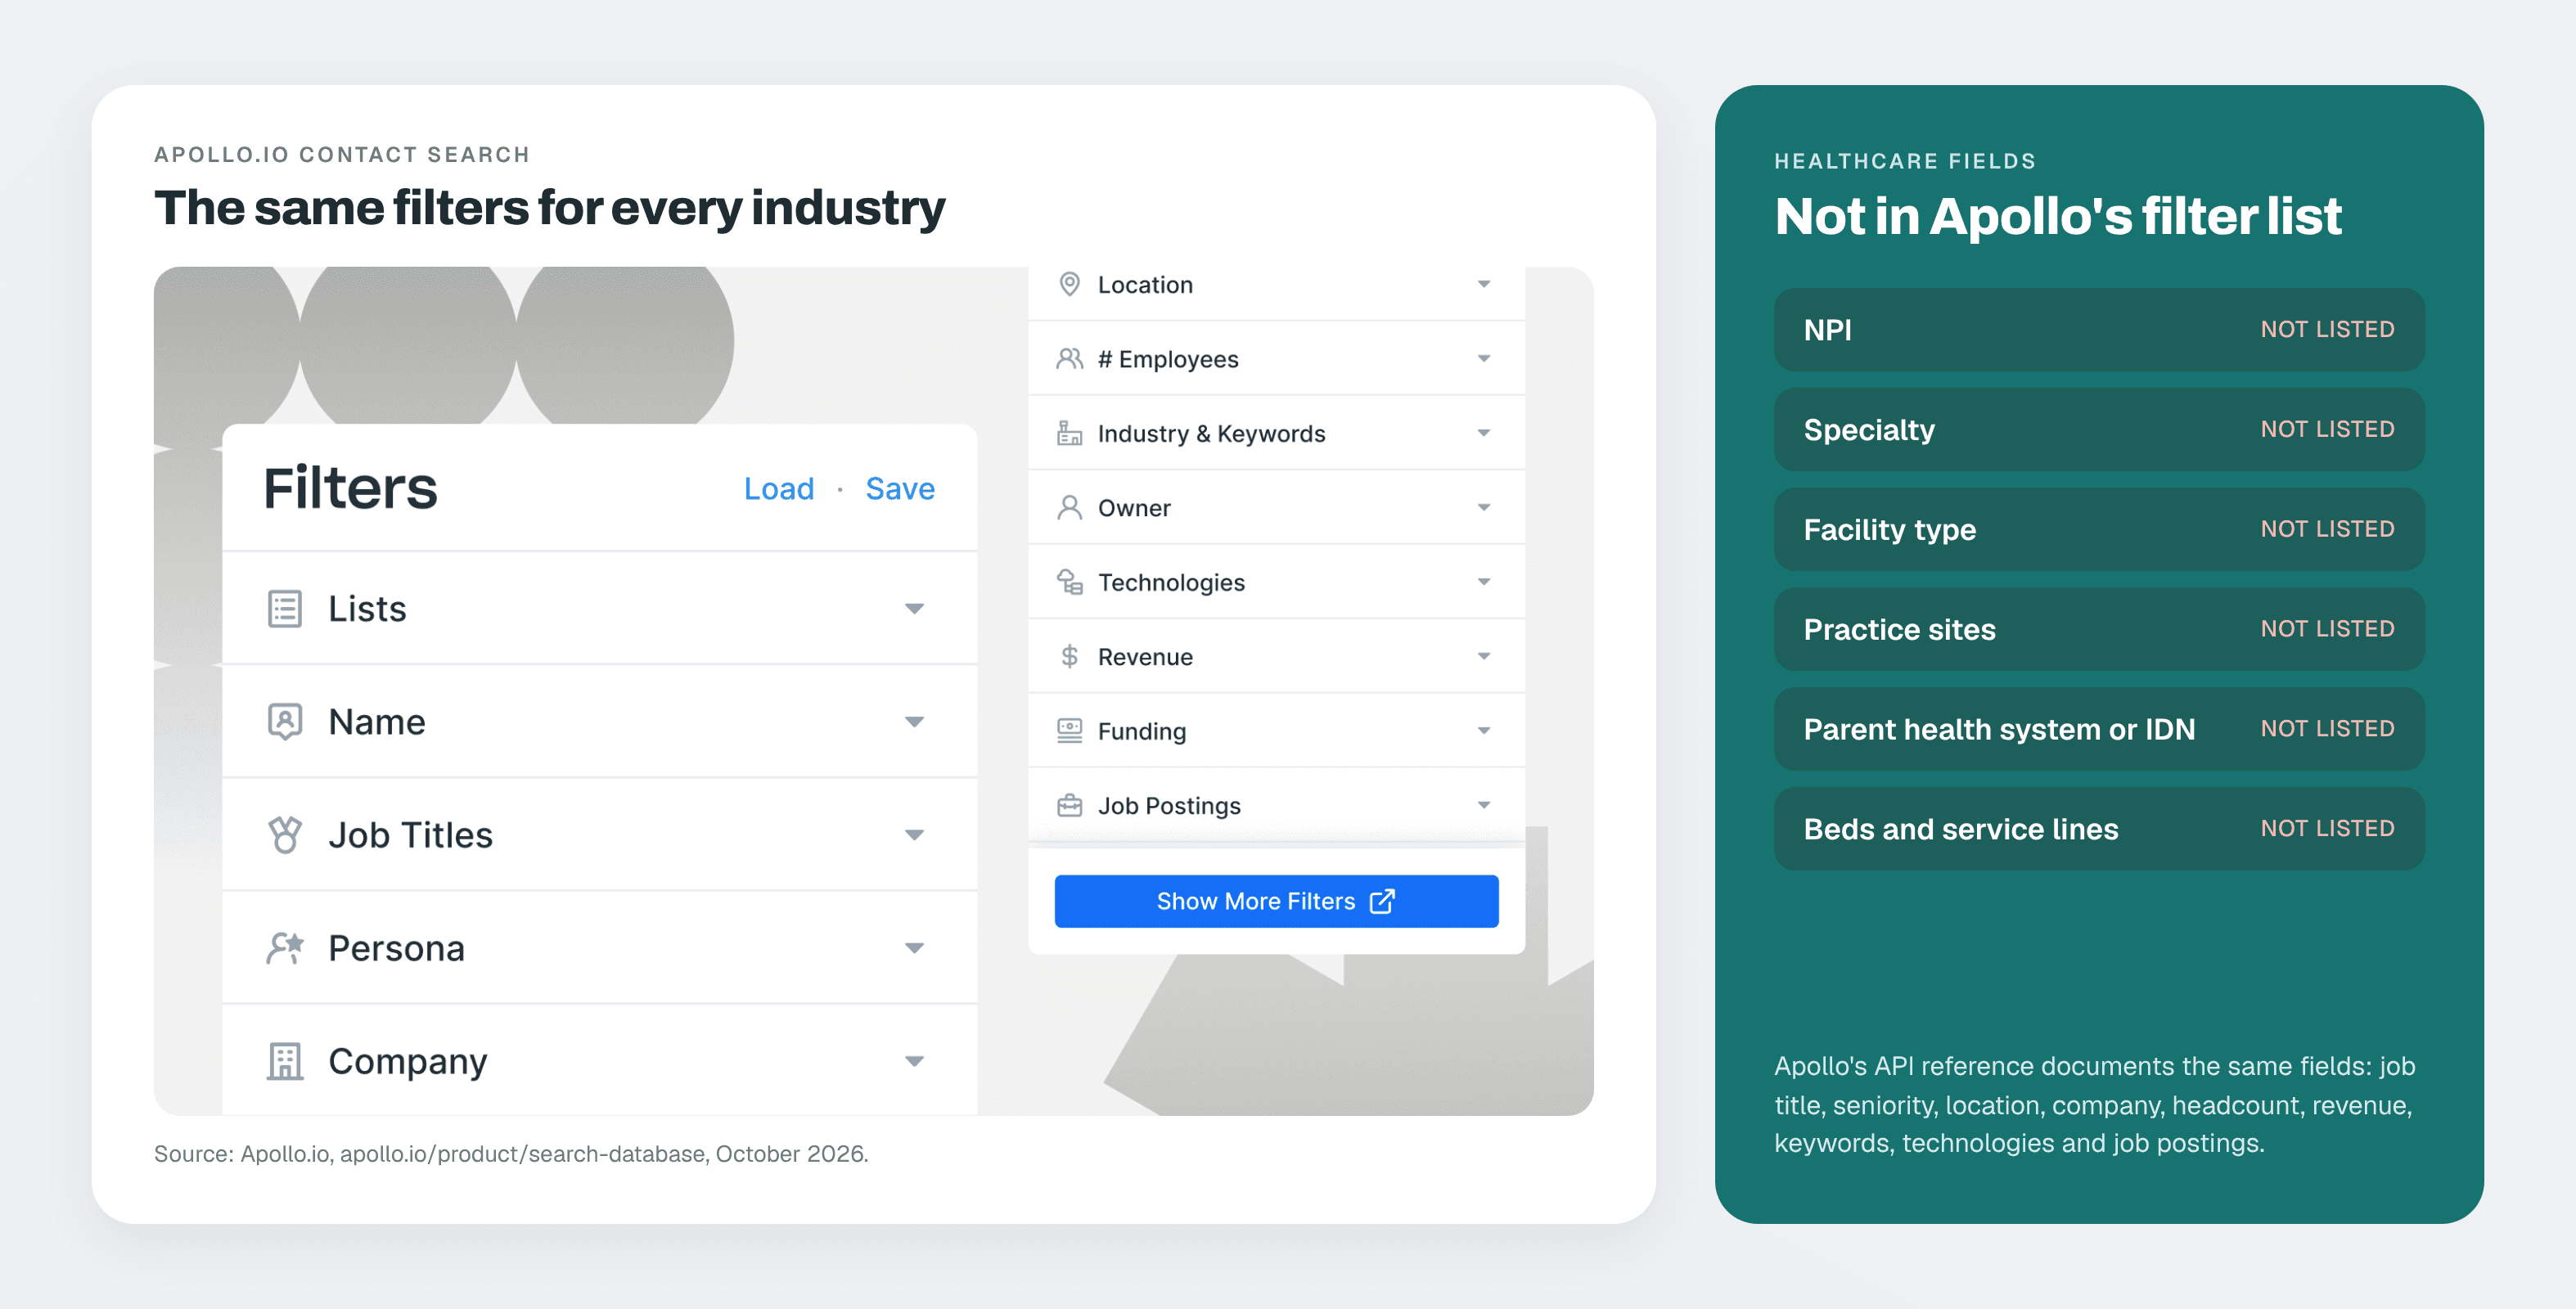
Task: Select the Facility type row
Action: 2098,529
